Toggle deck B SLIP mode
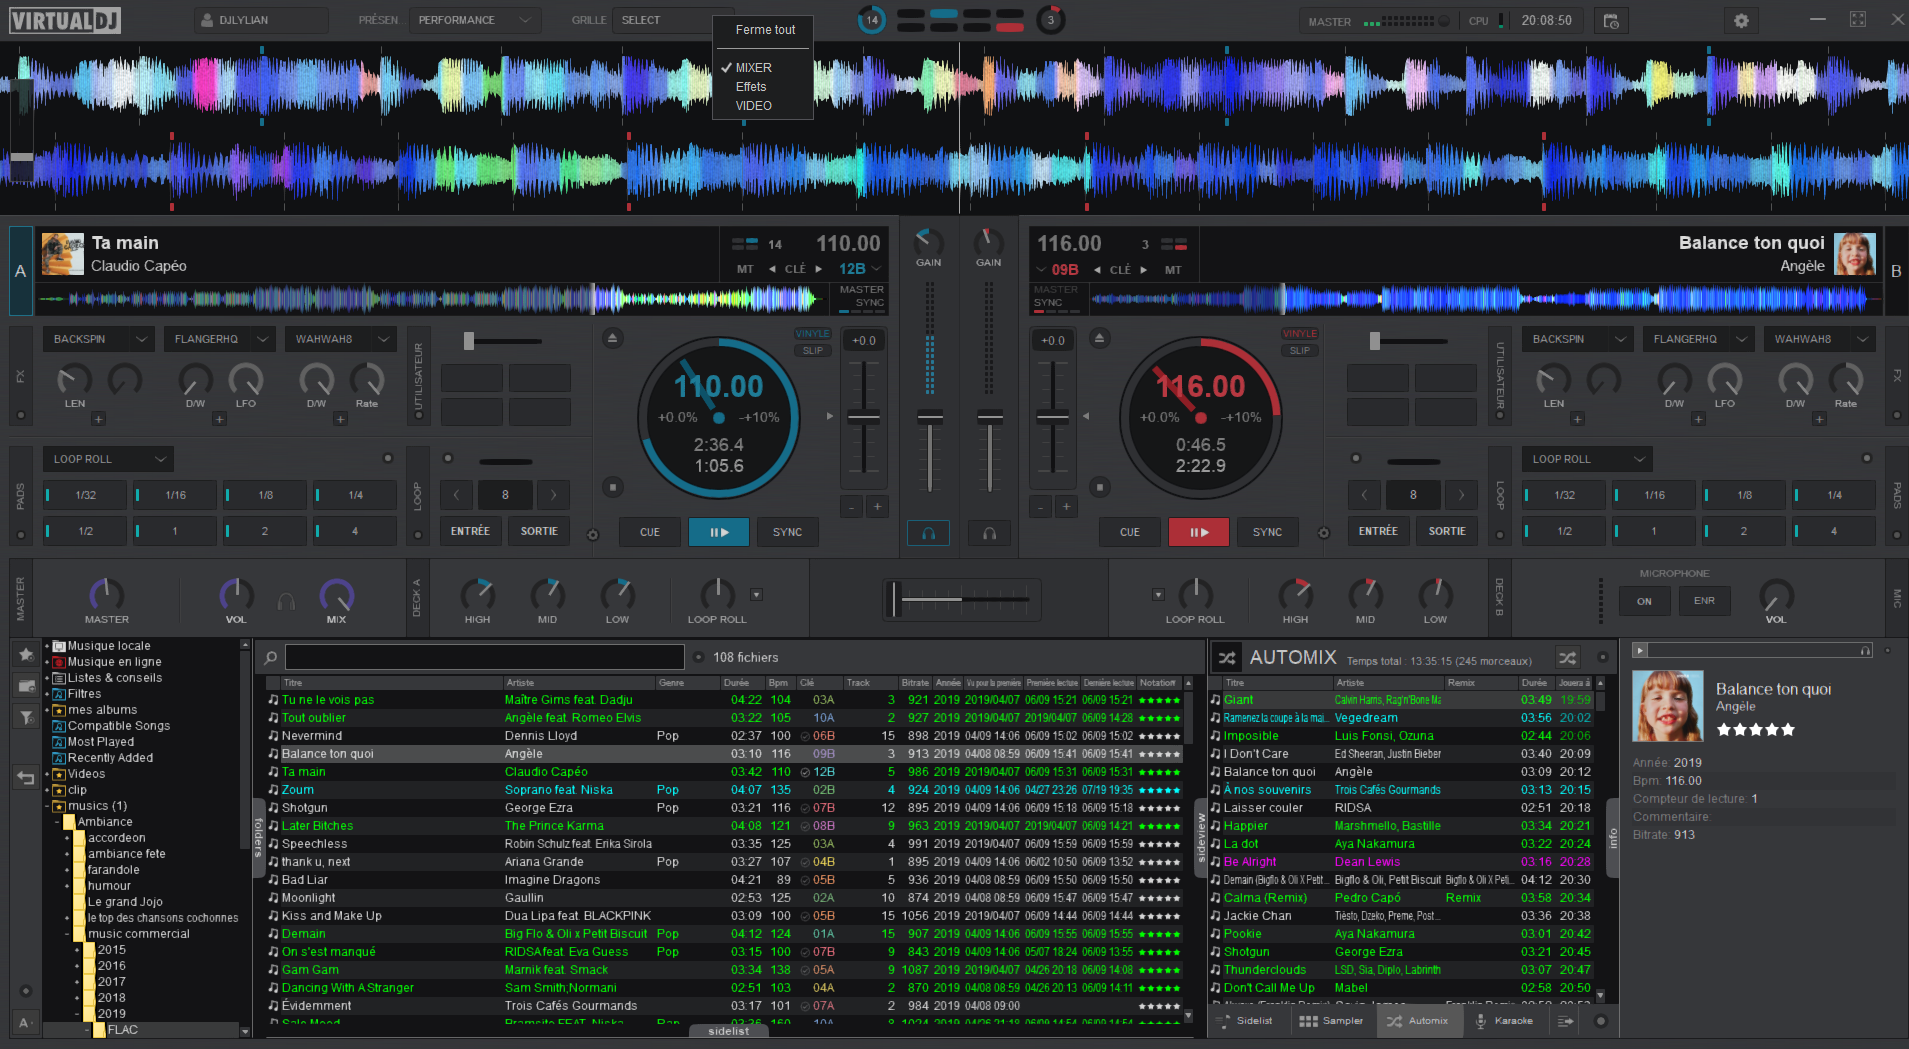The width and height of the screenshot is (1909, 1049). (1299, 350)
